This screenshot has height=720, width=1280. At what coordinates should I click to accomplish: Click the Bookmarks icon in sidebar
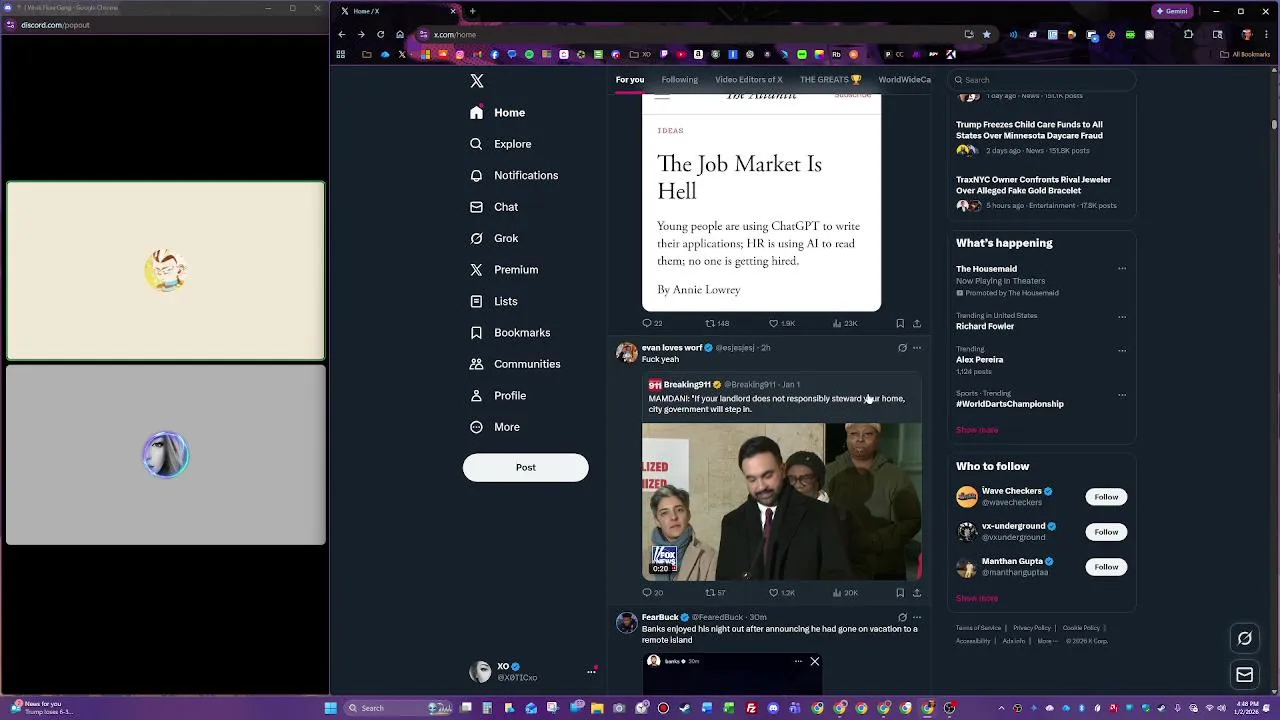pos(476,332)
